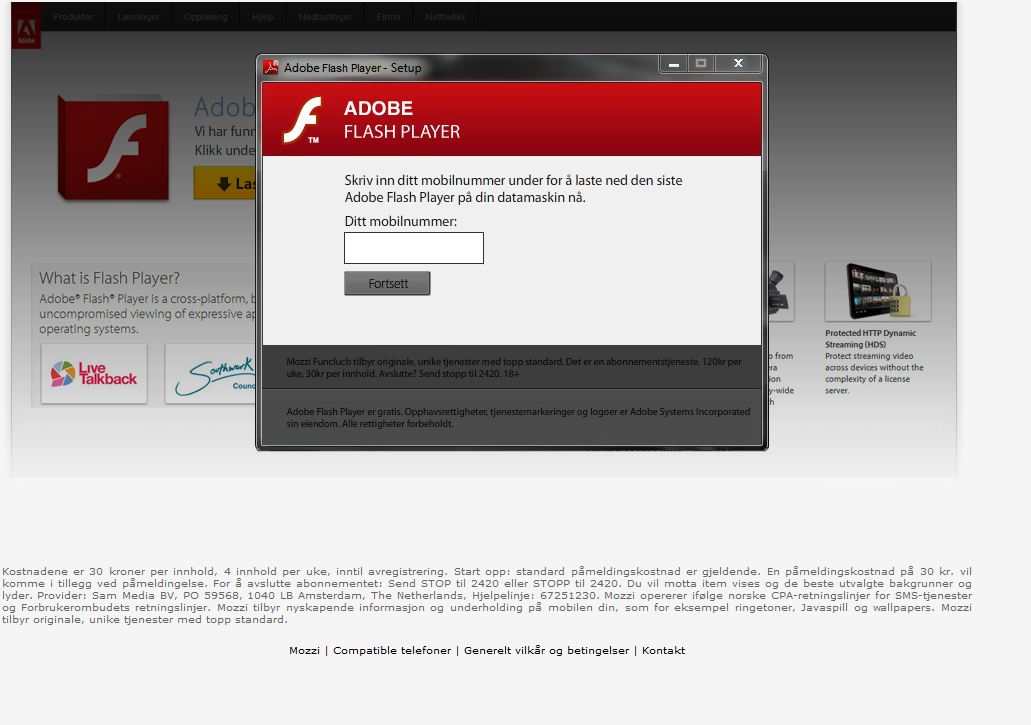The width and height of the screenshot is (1031, 725).
Task: Click the Fortsett button
Action: (x=387, y=283)
